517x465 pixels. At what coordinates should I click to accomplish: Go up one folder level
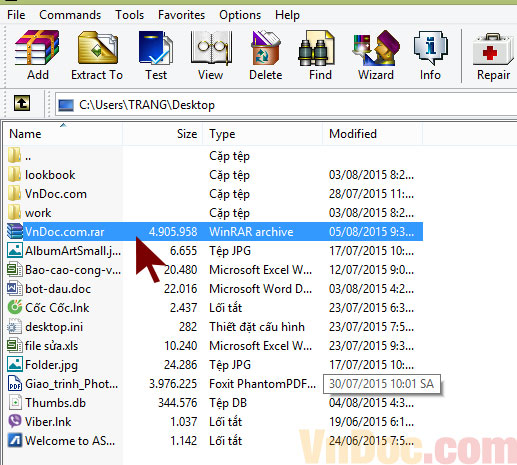tap(22, 103)
